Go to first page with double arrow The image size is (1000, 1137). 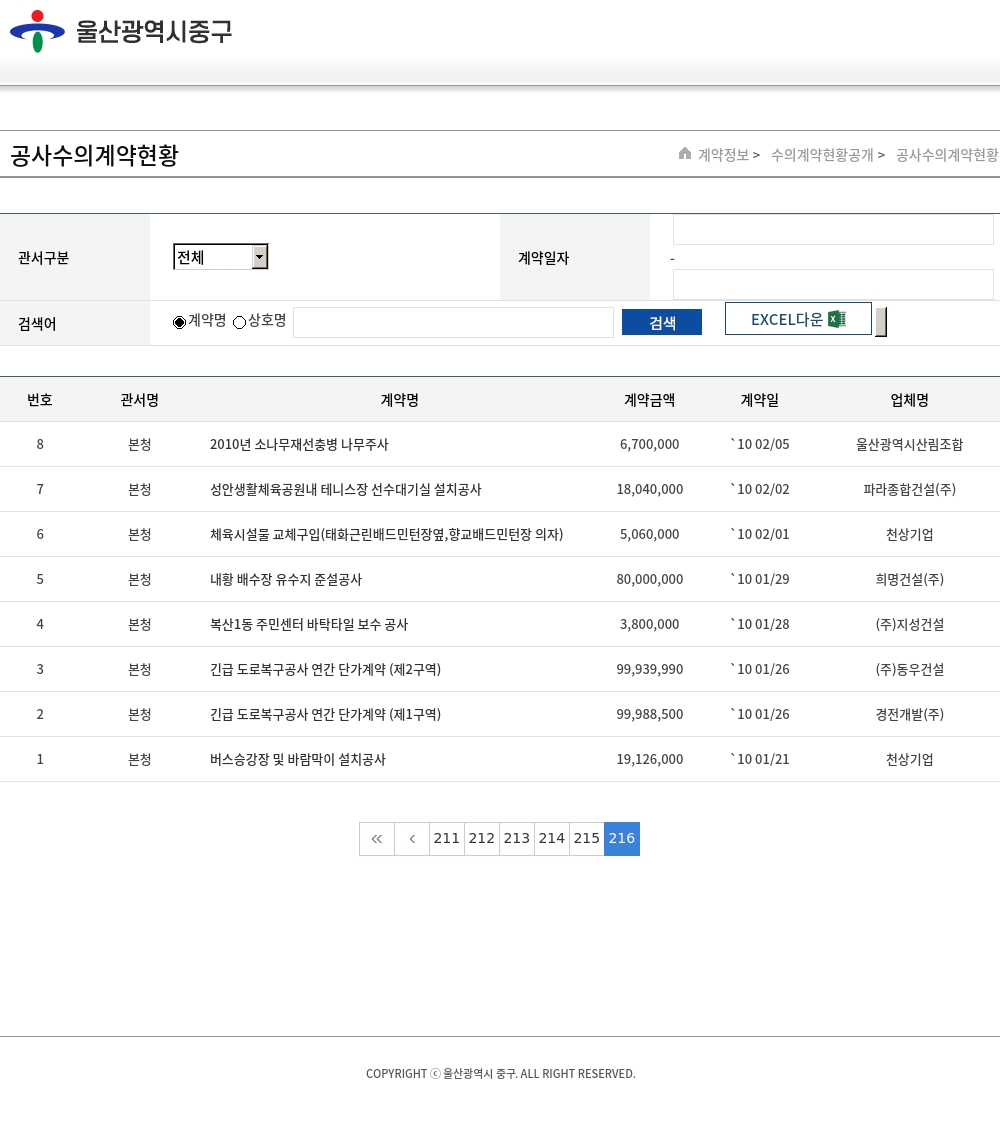(377, 839)
